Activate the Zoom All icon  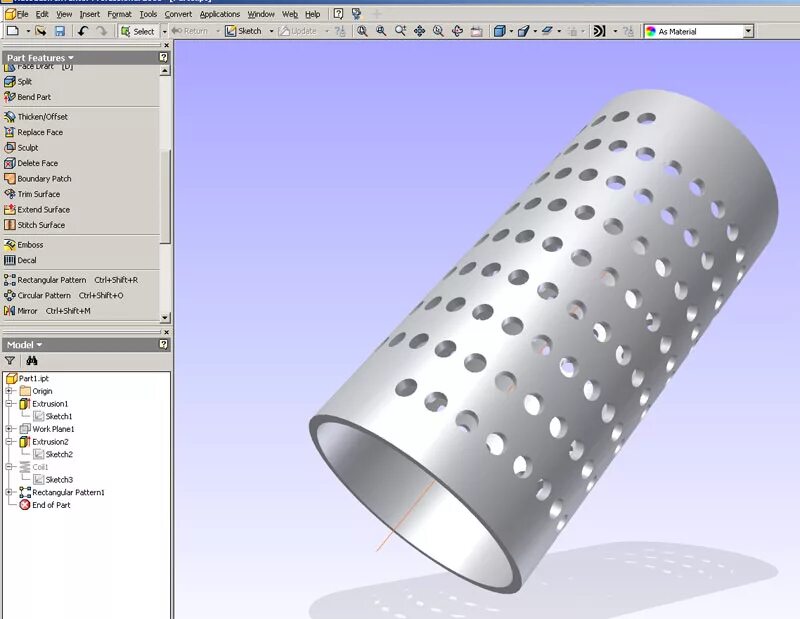pyautogui.click(x=362, y=31)
